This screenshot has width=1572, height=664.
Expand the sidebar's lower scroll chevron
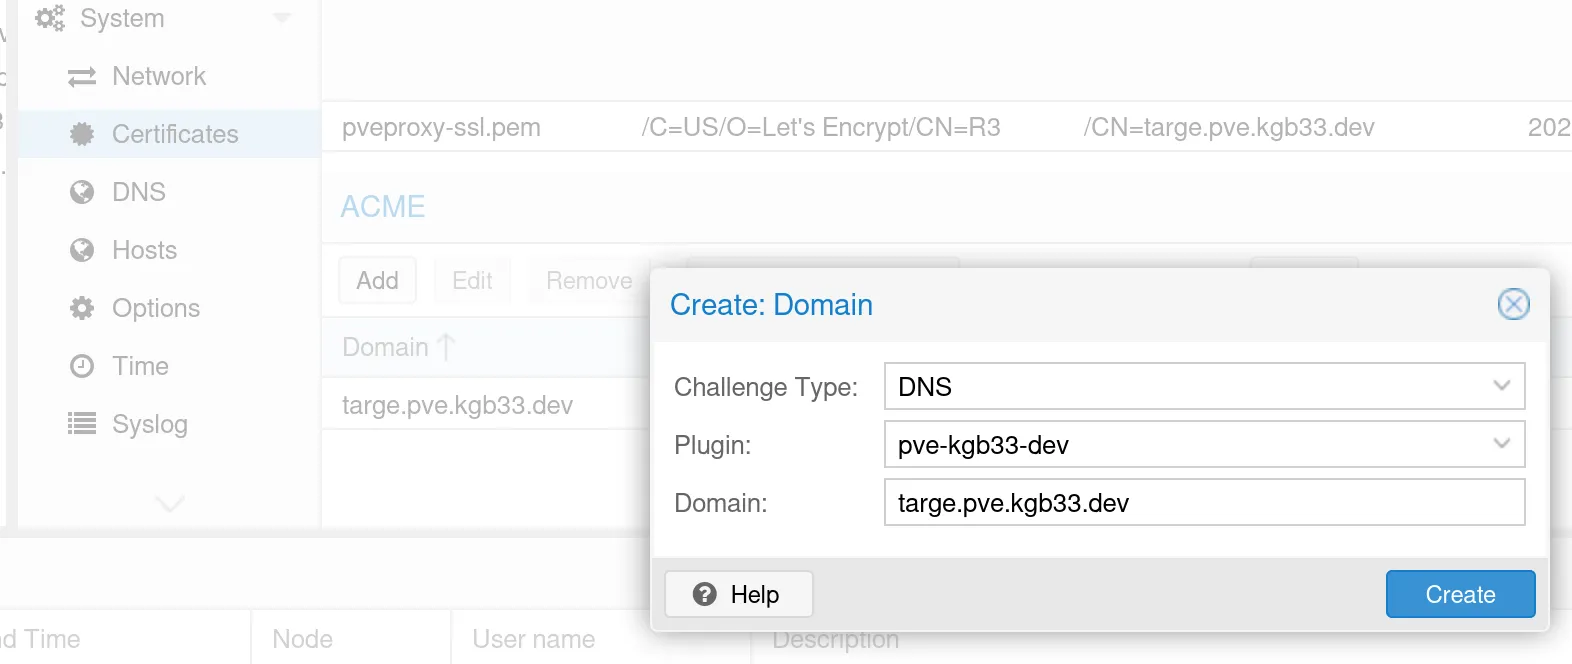(170, 503)
